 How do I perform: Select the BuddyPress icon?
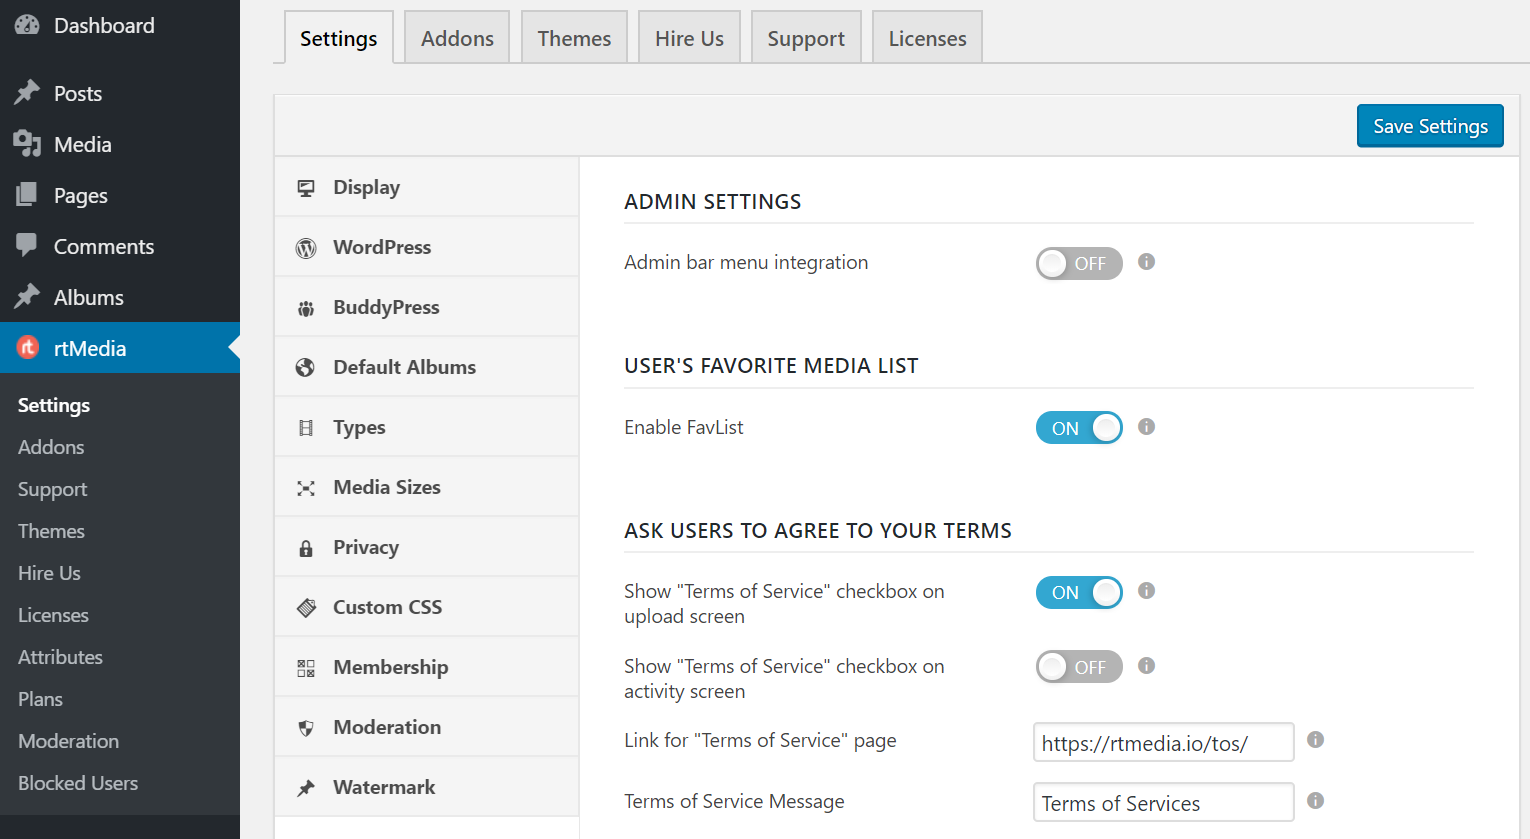[x=305, y=307]
